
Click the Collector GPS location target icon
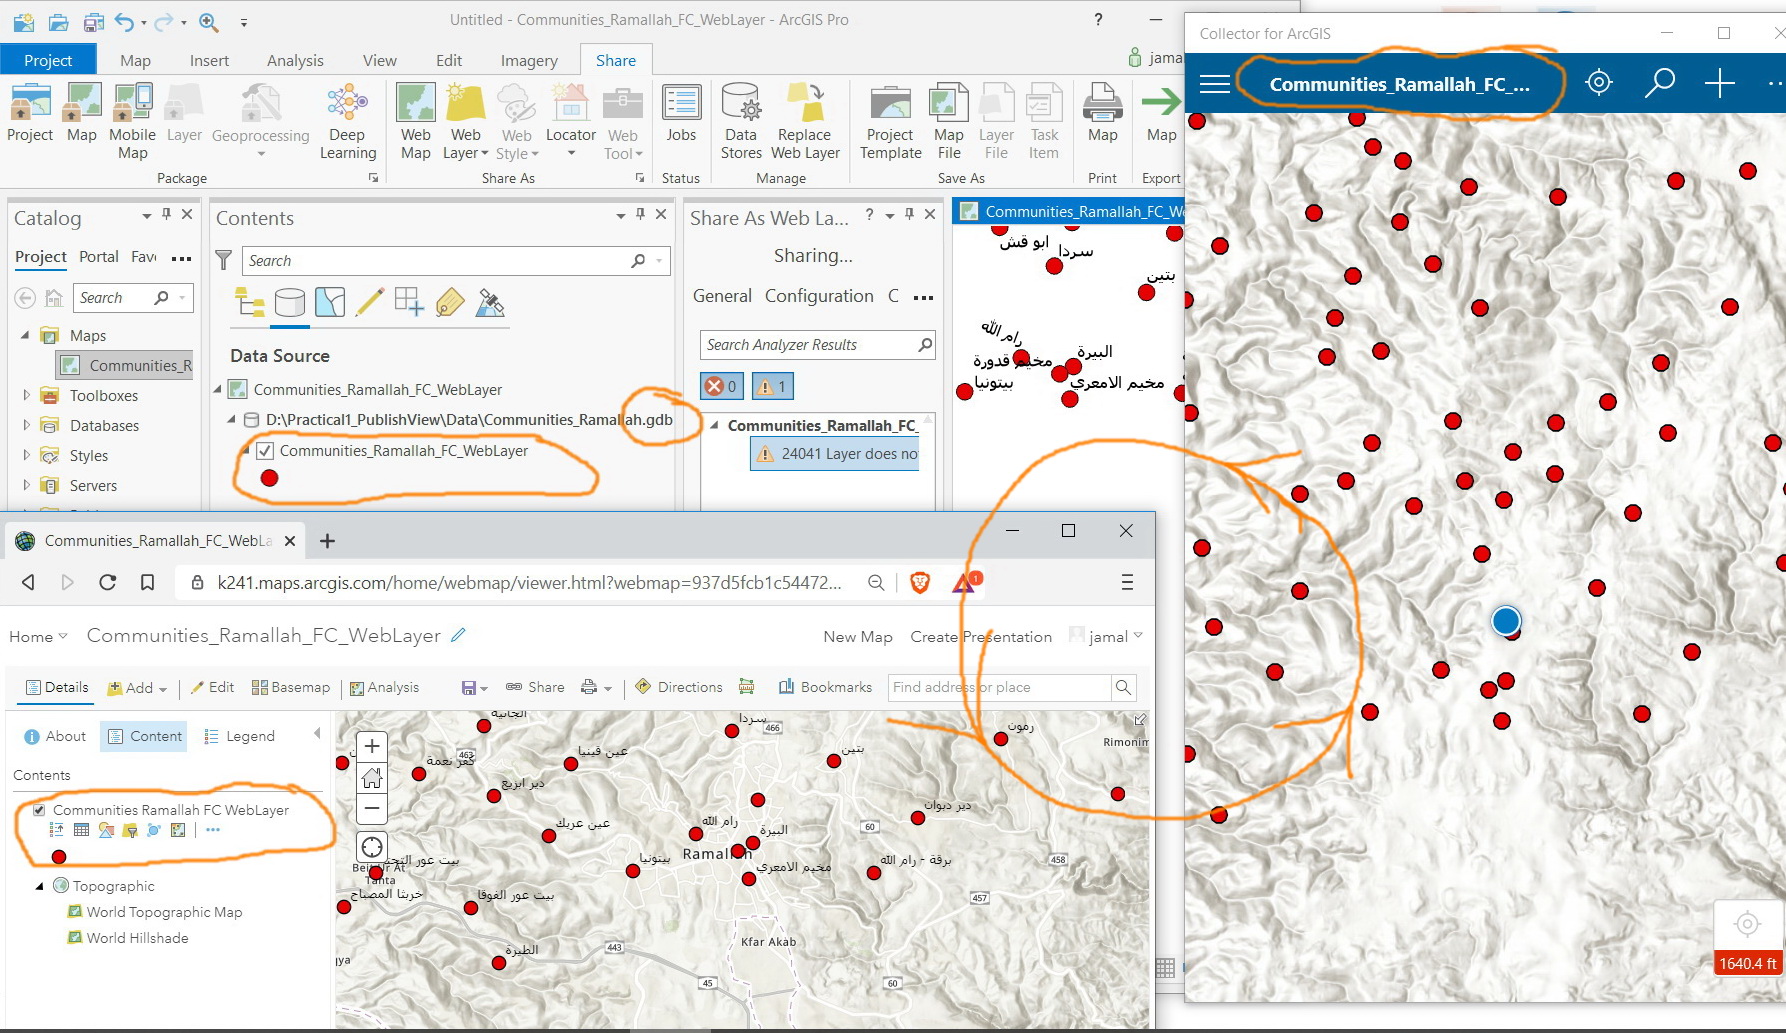tap(1599, 83)
